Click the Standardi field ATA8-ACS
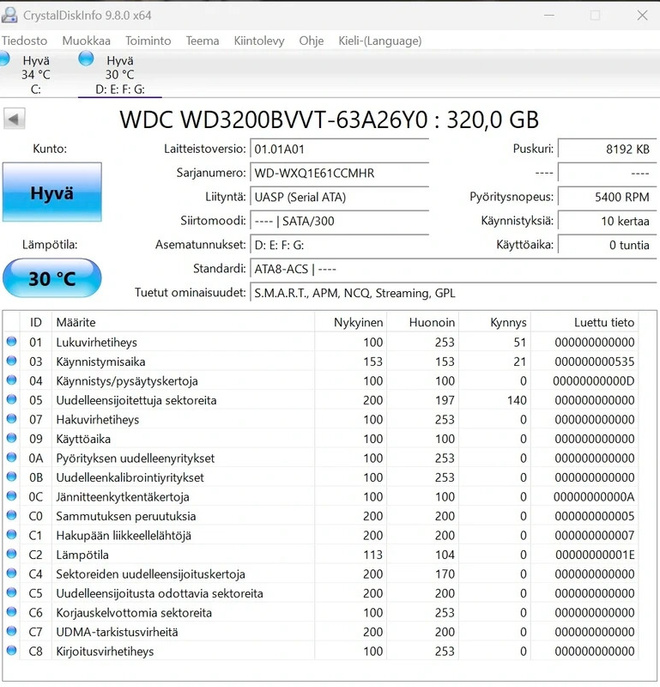 coord(453,269)
